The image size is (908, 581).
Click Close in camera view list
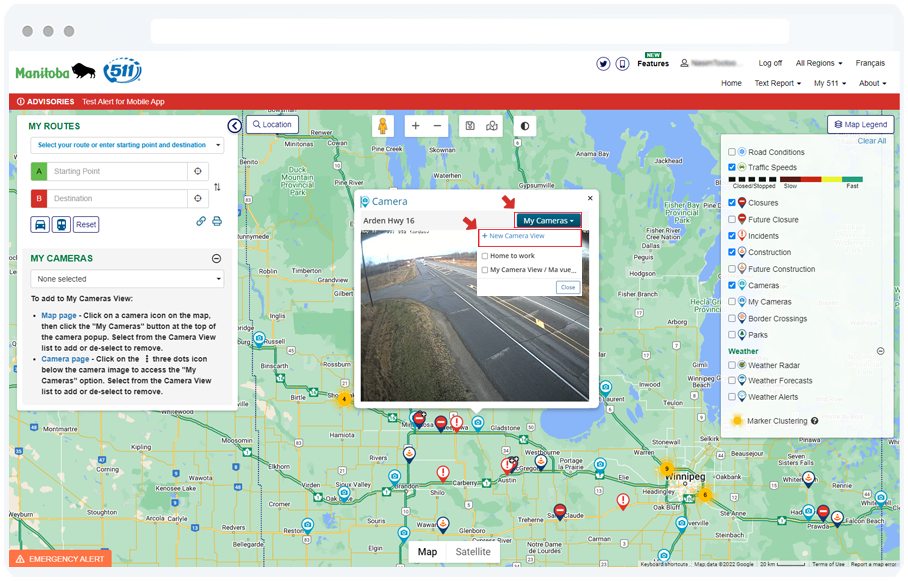568,287
